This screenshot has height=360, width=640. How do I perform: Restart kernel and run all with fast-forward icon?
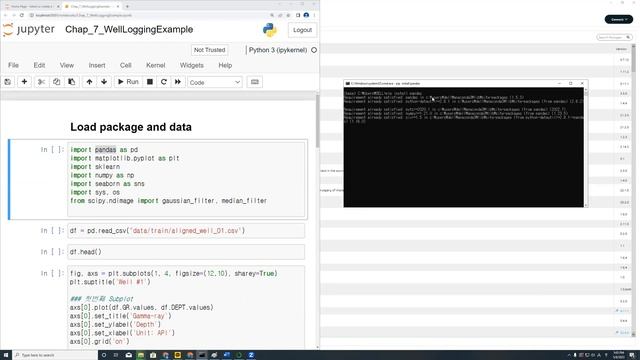pos(178,82)
